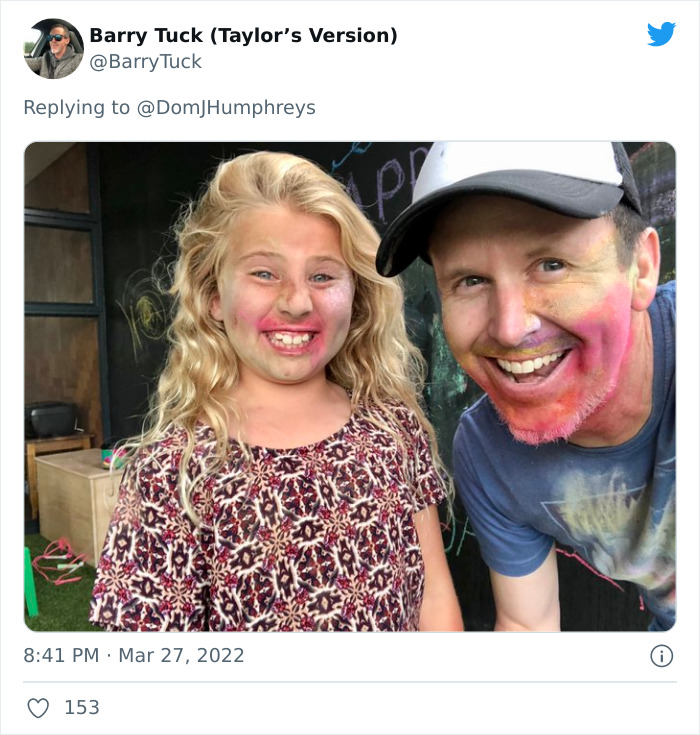
Task: Click the display name Barry Tuck (Taylor's Version)
Action: [x=243, y=35]
